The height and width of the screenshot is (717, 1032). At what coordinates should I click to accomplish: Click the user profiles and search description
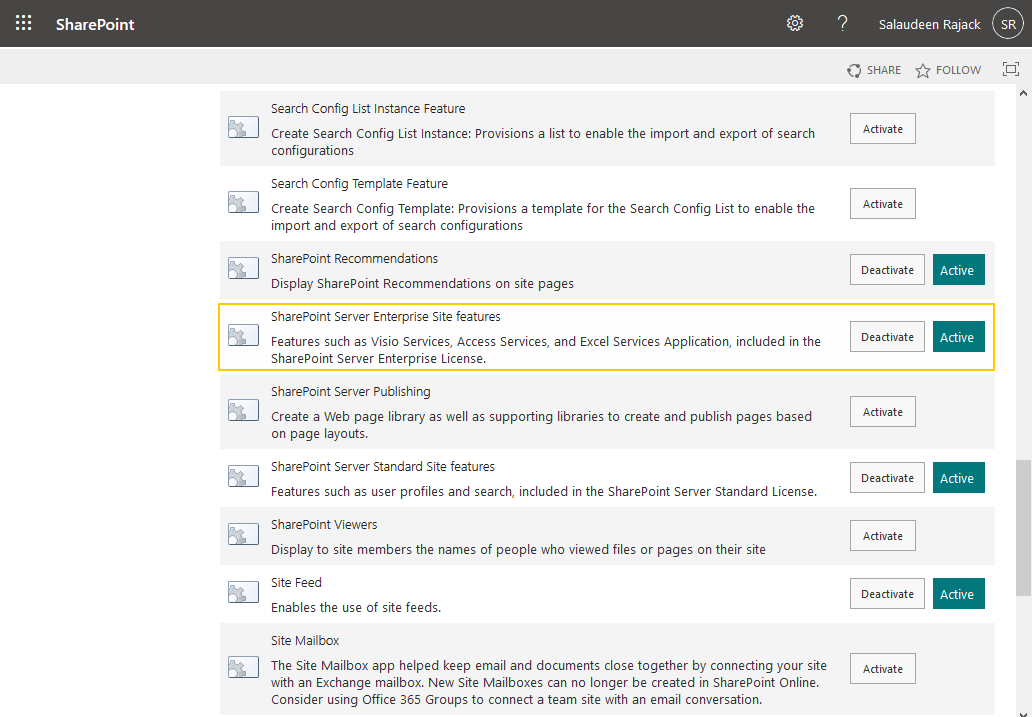click(x=544, y=492)
